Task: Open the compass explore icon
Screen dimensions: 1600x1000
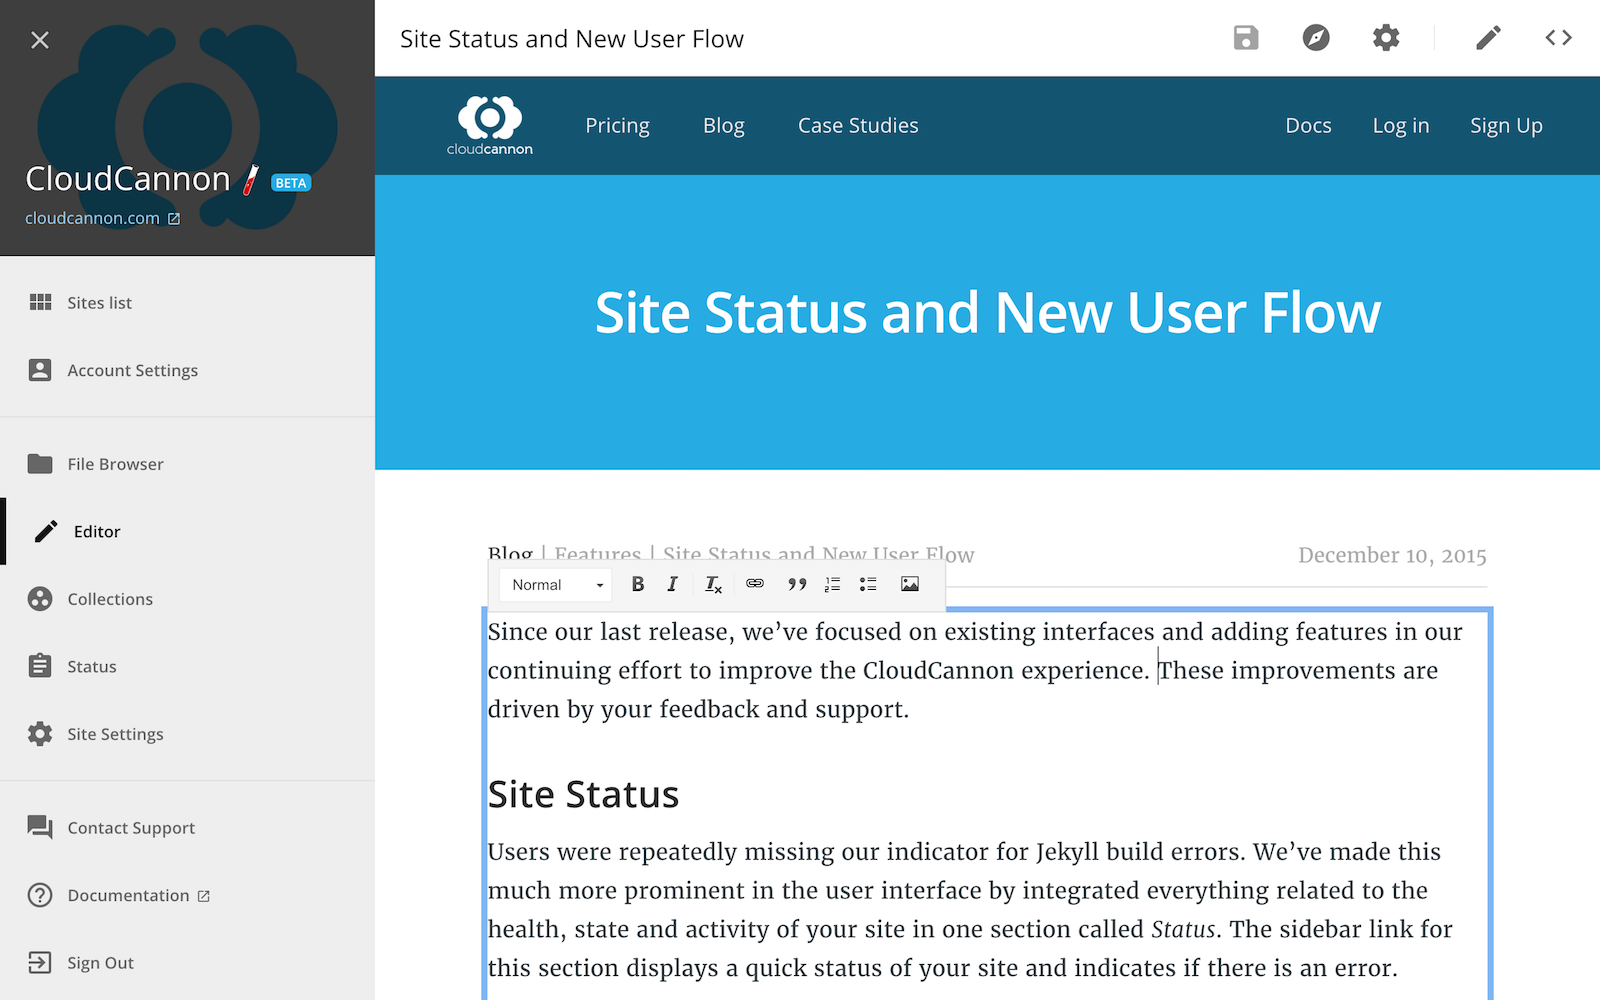Action: click(1316, 38)
